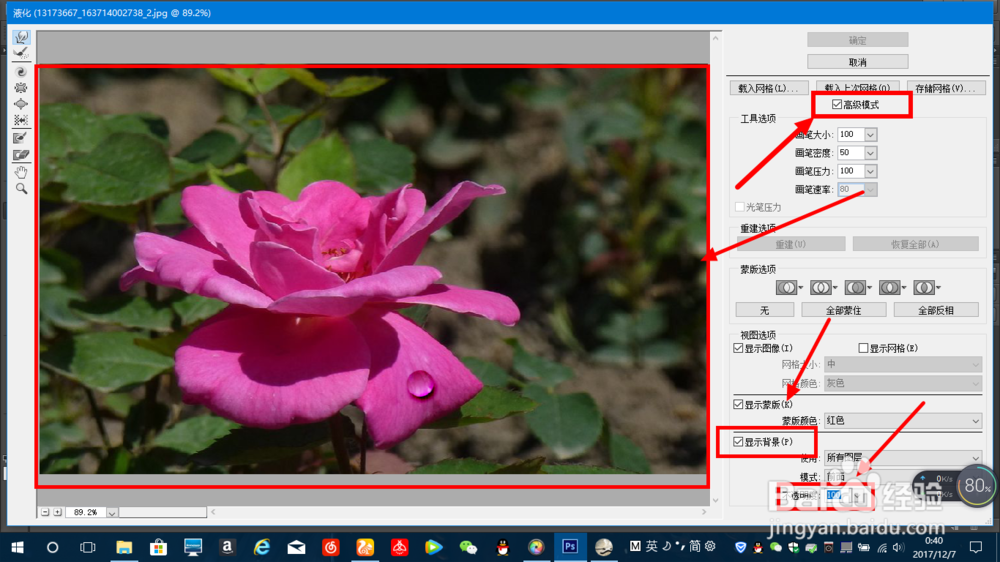Click 全部蒙住 mask all button
The image size is (1000, 562).
(844, 310)
